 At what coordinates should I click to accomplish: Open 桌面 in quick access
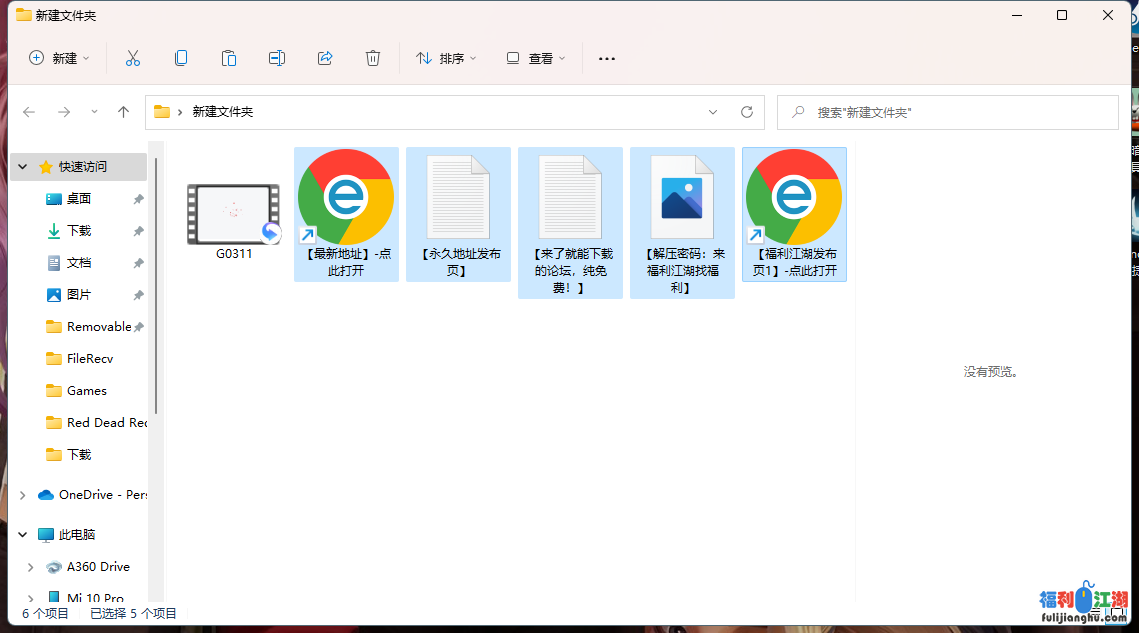tap(79, 199)
